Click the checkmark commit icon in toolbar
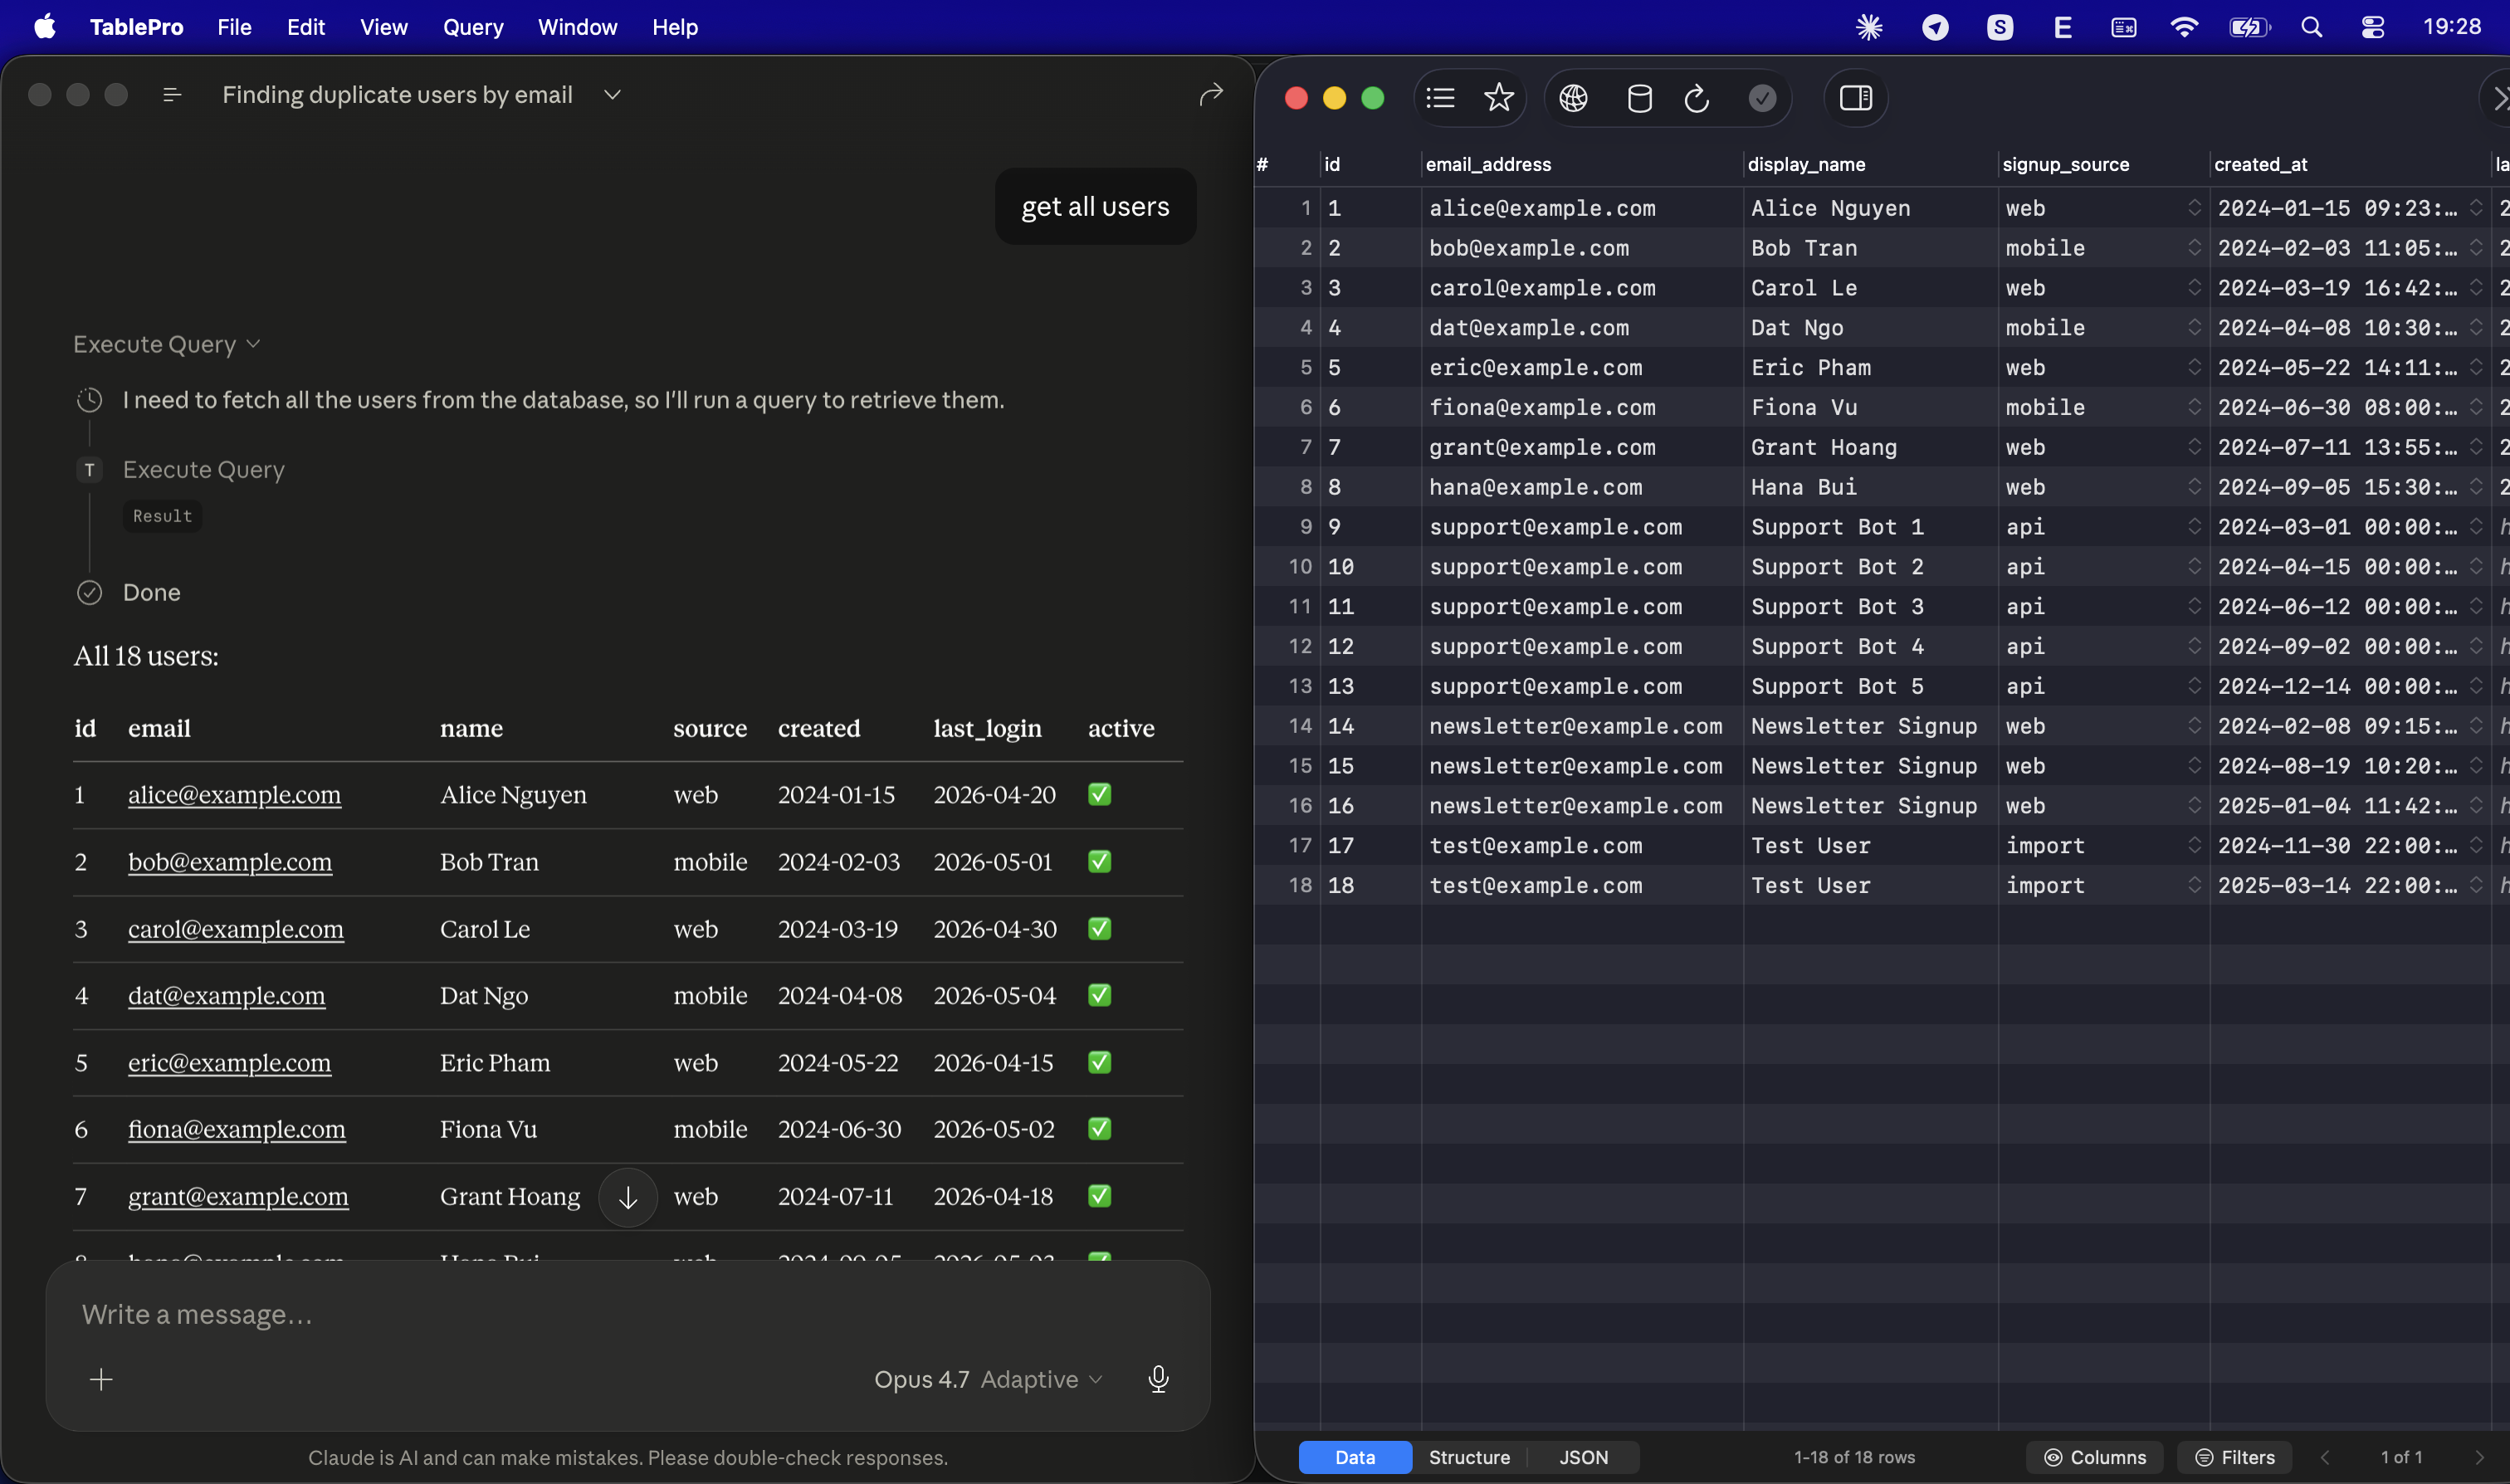Viewport: 2510px width, 1484px height. click(1762, 98)
